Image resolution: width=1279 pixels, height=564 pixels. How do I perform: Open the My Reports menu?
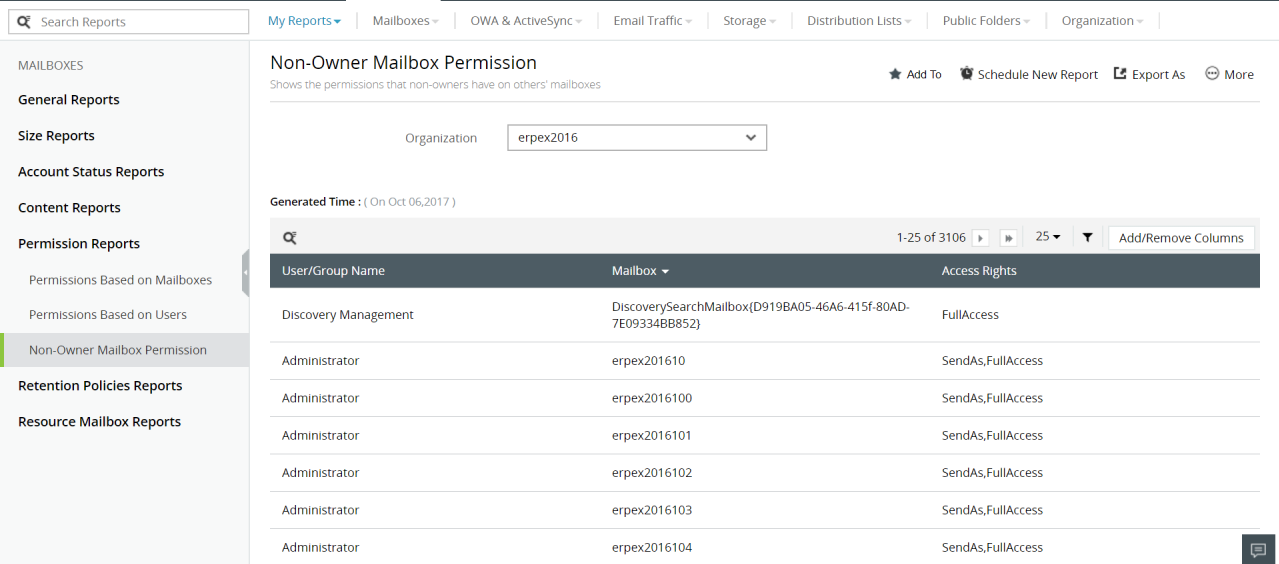point(304,21)
